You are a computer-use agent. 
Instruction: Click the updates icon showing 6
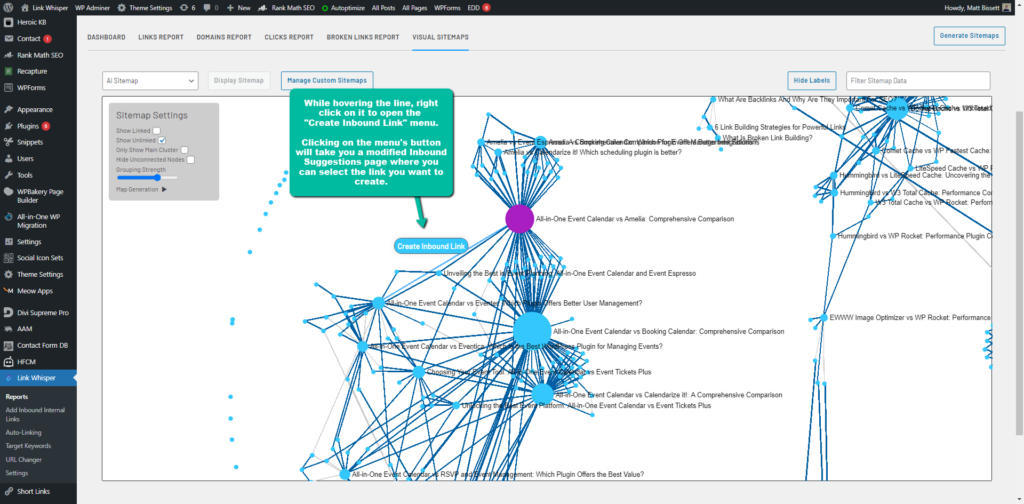point(187,7)
